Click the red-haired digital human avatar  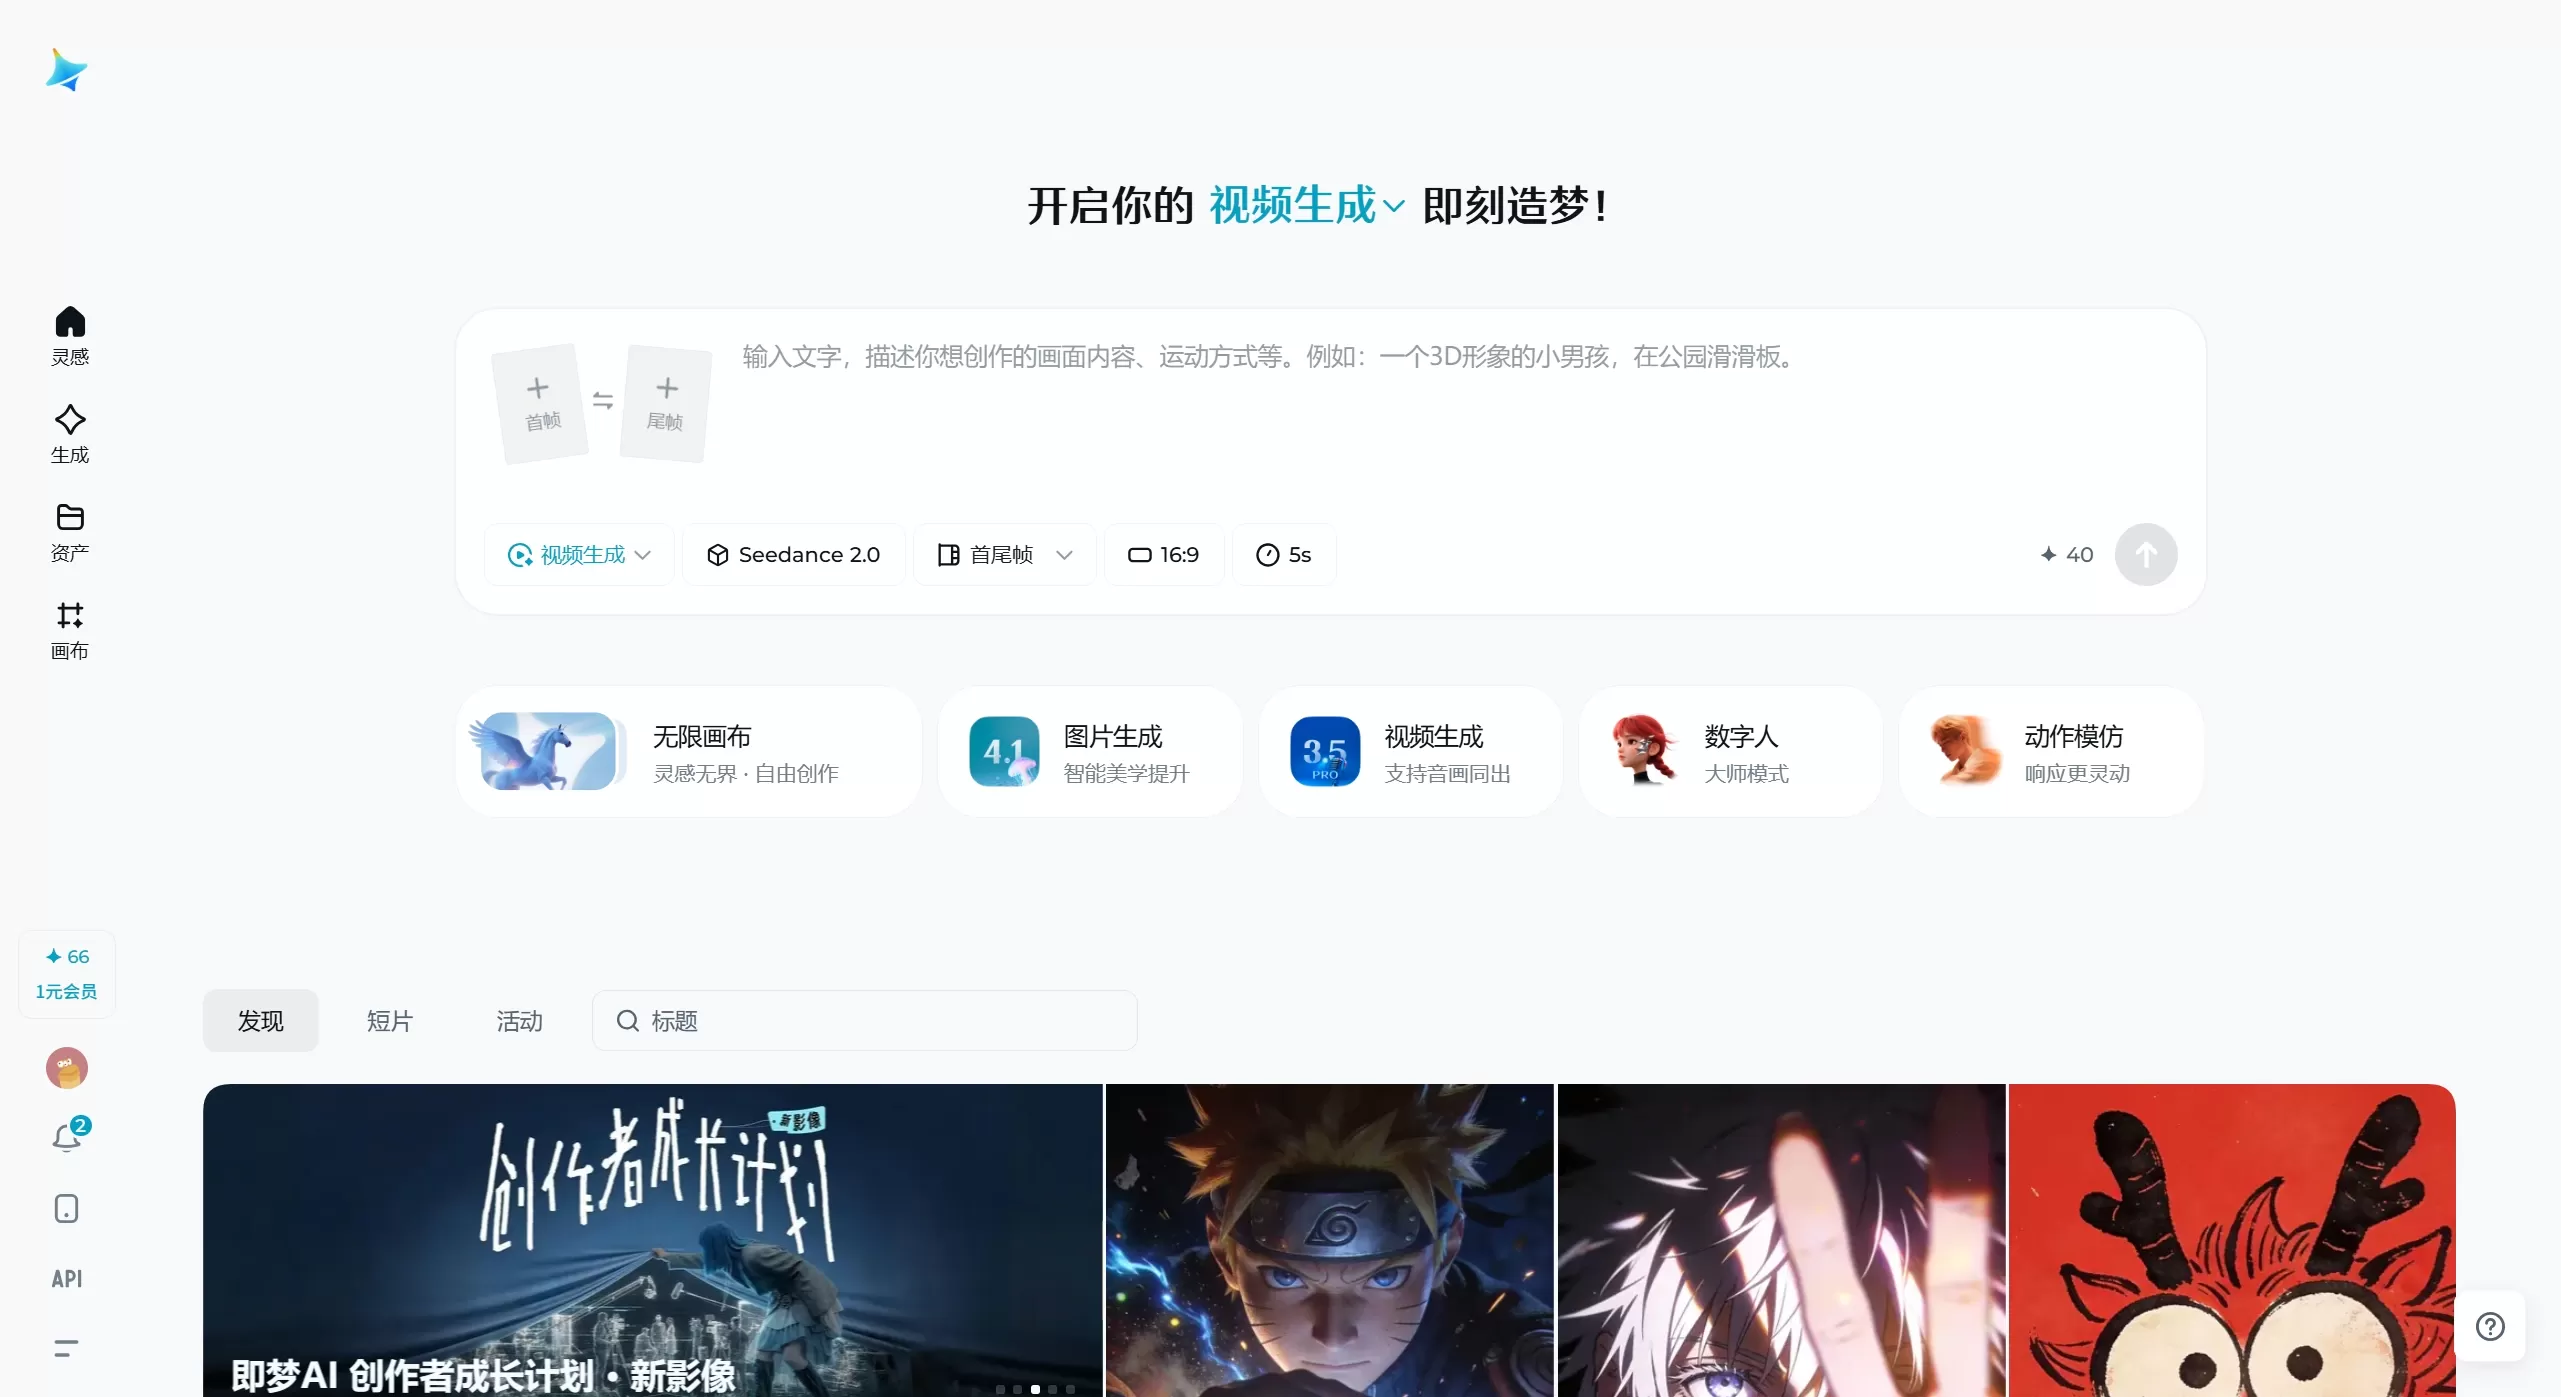(x=1645, y=750)
